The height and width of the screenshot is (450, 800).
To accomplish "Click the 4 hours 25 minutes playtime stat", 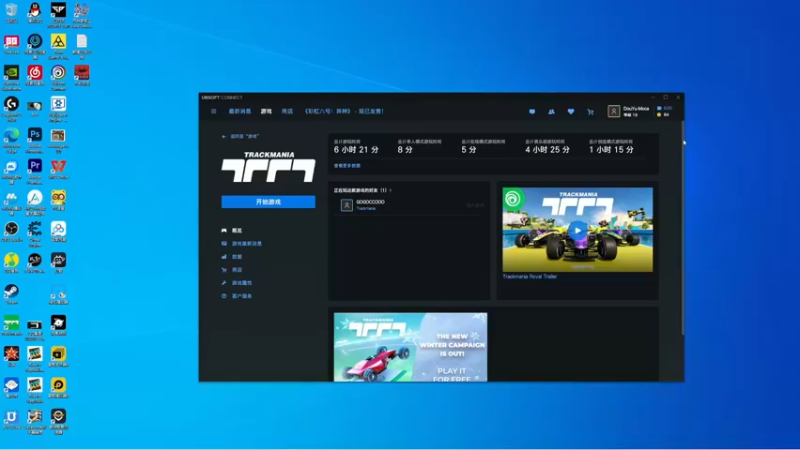I will tap(547, 149).
